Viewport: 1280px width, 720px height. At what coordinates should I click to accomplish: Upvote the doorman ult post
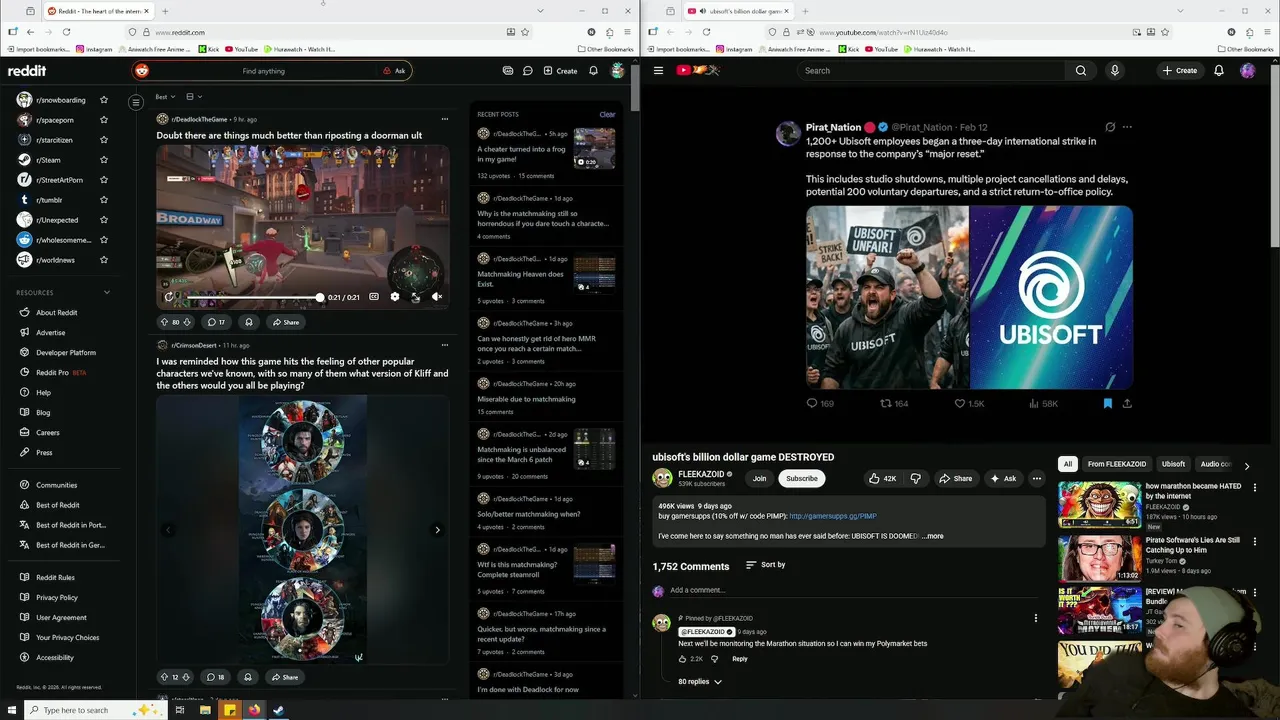pyautogui.click(x=165, y=322)
